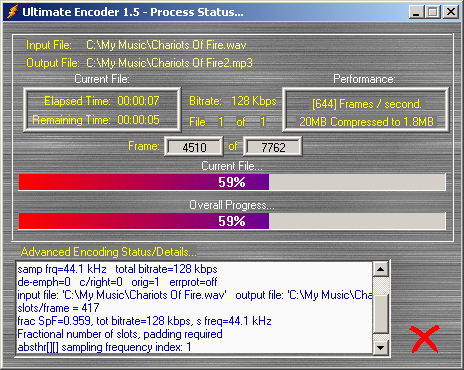Viewport: 464px width, 370px height.
Task: Click the log line 'samp frq=44.1 kHz'
Action: [117, 269]
